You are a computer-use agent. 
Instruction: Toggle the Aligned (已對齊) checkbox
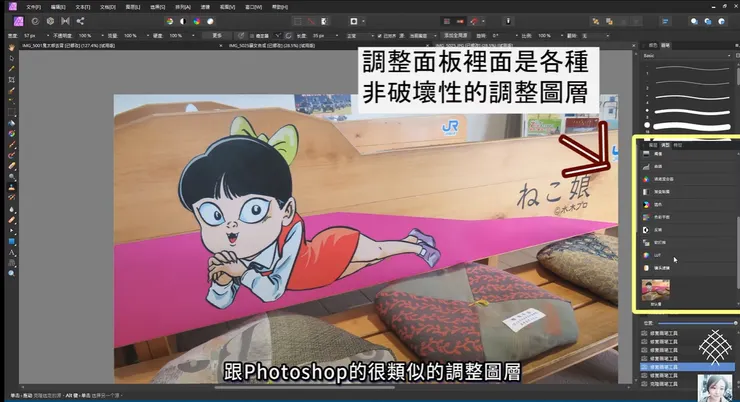(x=379, y=36)
